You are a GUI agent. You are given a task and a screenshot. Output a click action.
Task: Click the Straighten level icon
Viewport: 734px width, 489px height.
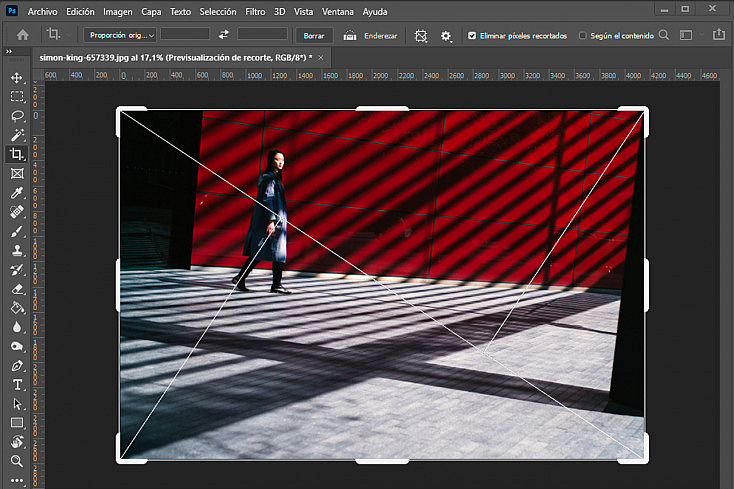(350, 36)
